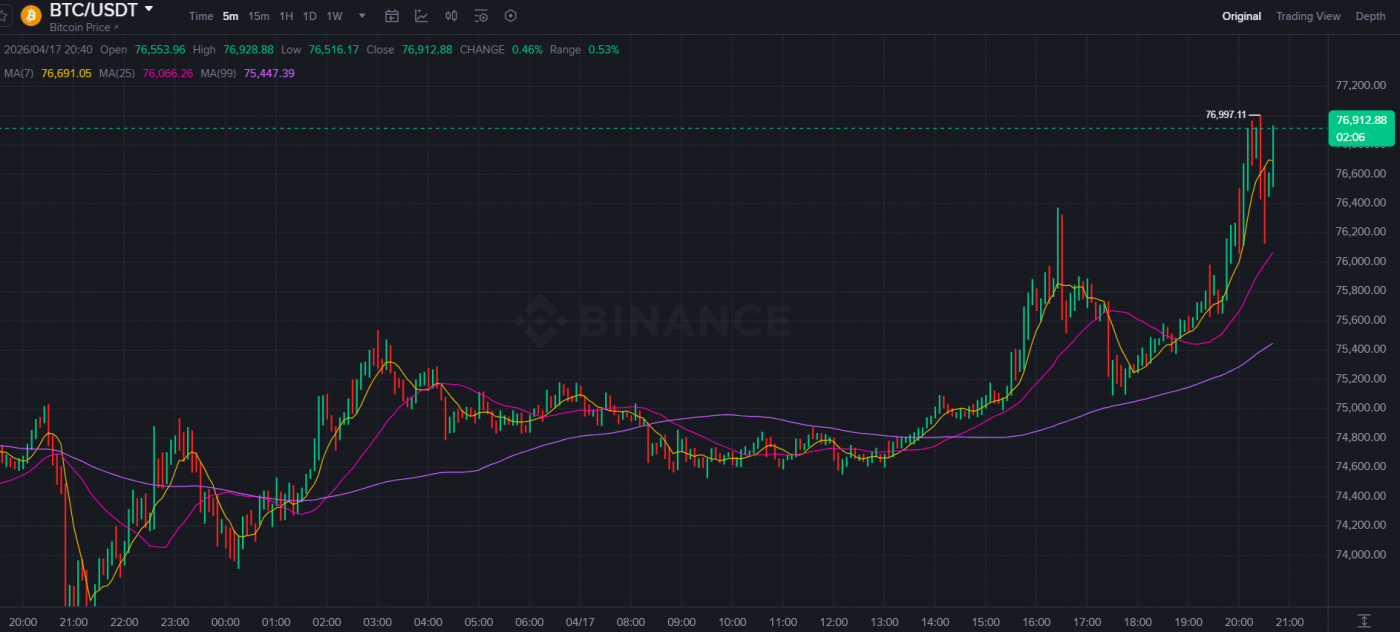The height and width of the screenshot is (632, 1400).
Task: Click the auto-fit price scale icon
Action: [1363, 621]
